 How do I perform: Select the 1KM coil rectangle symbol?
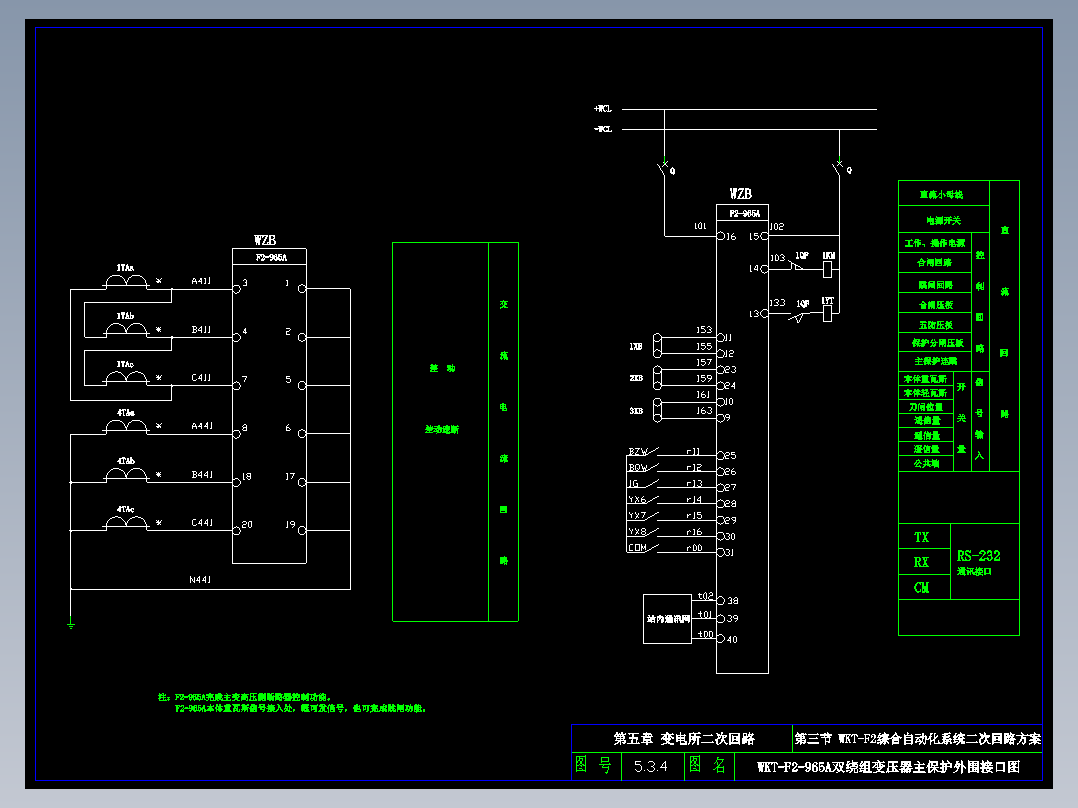pyautogui.click(x=828, y=270)
